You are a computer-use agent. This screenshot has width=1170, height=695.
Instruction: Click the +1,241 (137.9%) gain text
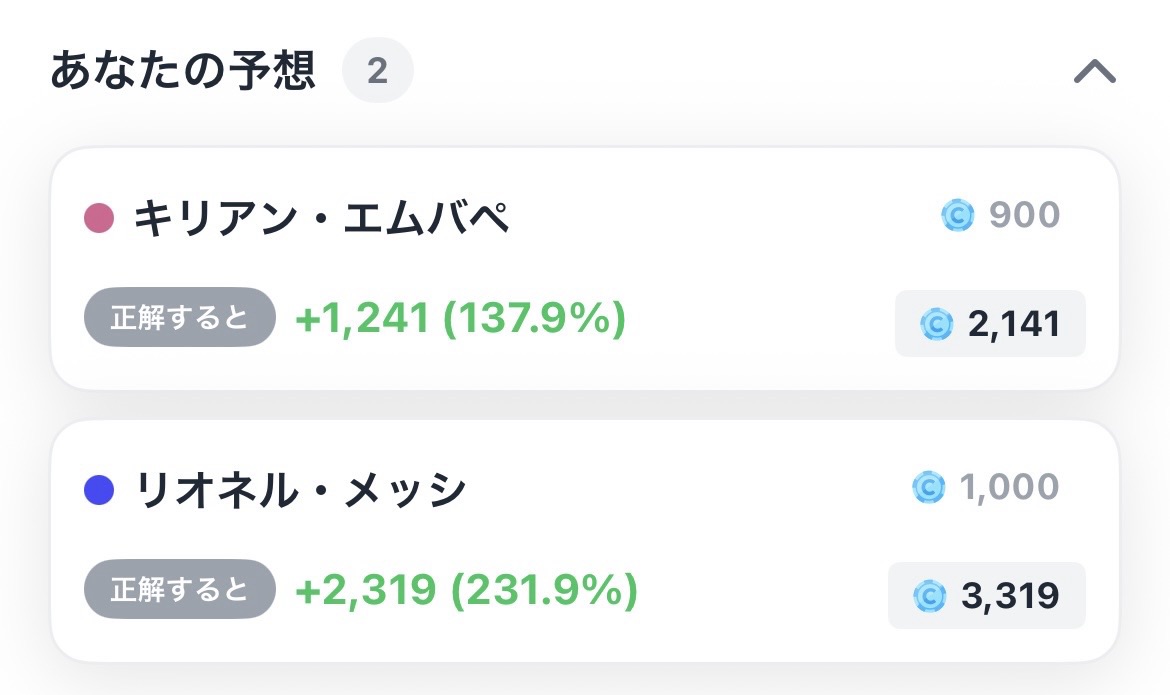(x=460, y=318)
